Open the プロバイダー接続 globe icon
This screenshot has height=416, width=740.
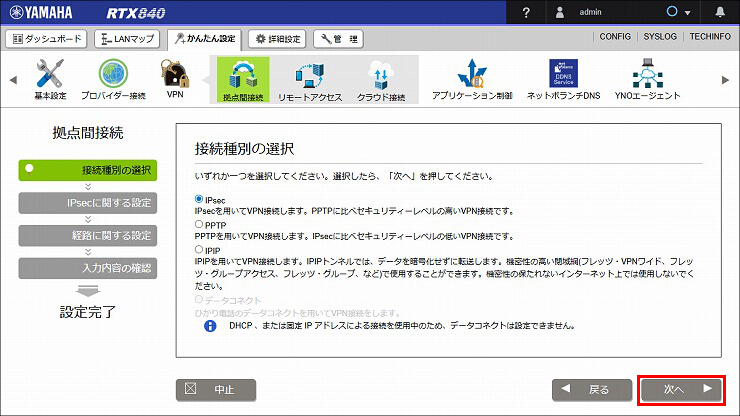[113, 78]
